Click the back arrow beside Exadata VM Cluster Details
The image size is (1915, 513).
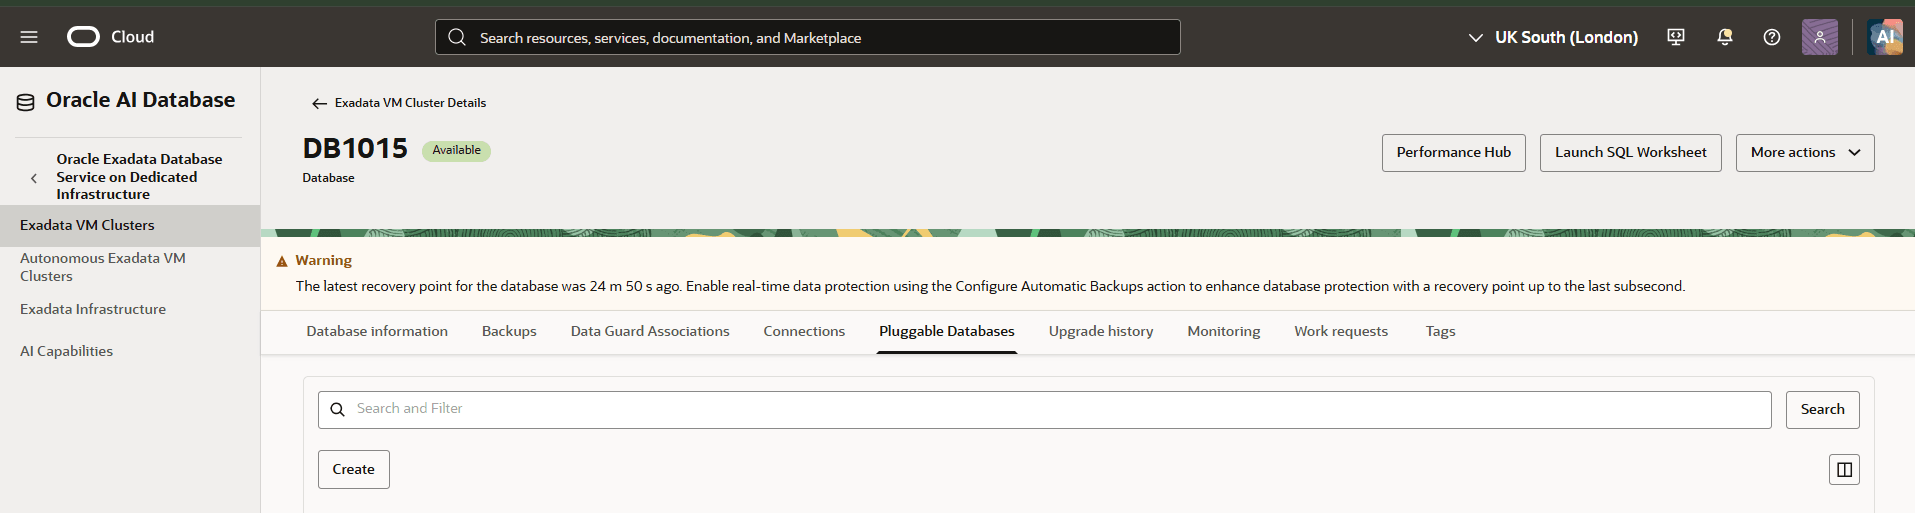[x=319, y=103]
